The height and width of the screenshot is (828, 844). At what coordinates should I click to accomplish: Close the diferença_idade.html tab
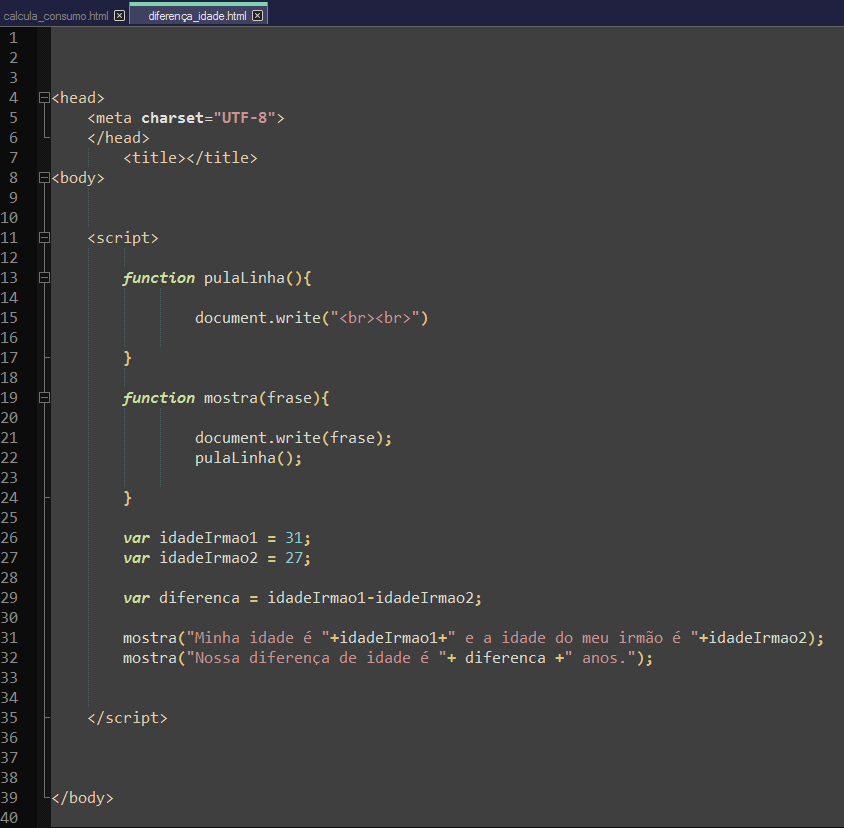[258, 16]
